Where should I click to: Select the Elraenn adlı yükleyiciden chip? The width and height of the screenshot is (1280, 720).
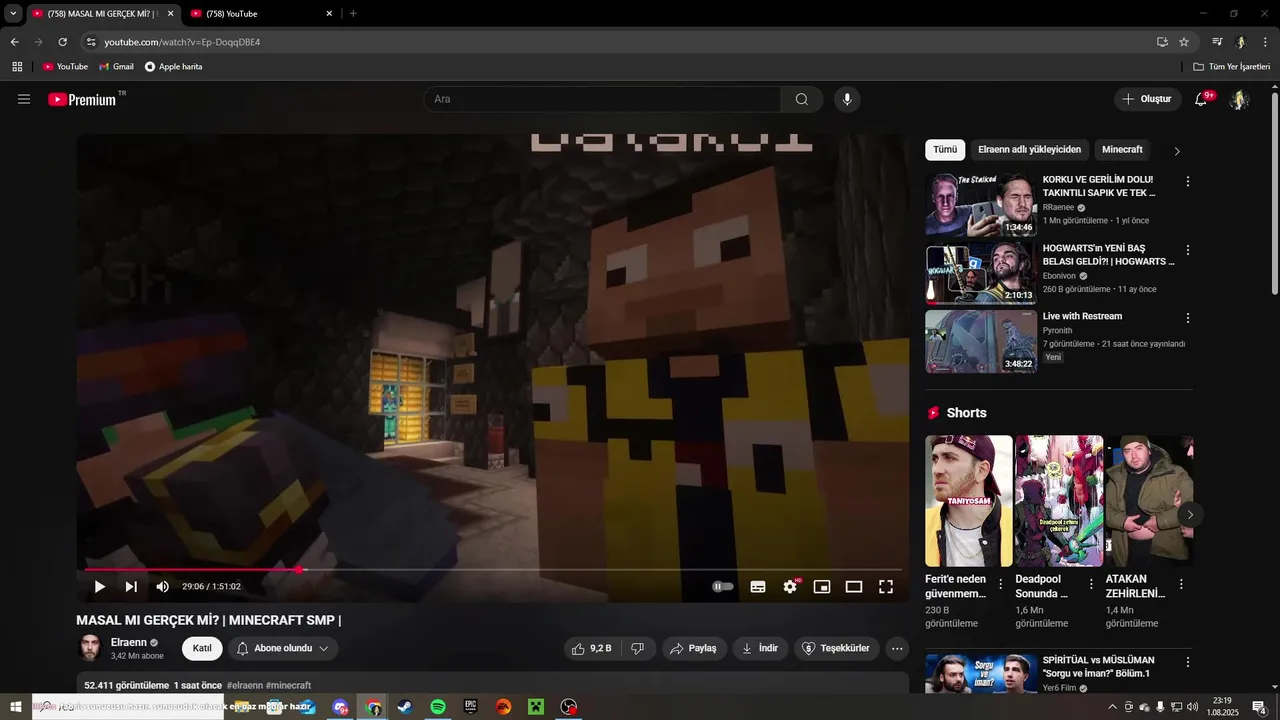tap(1029, 149)
